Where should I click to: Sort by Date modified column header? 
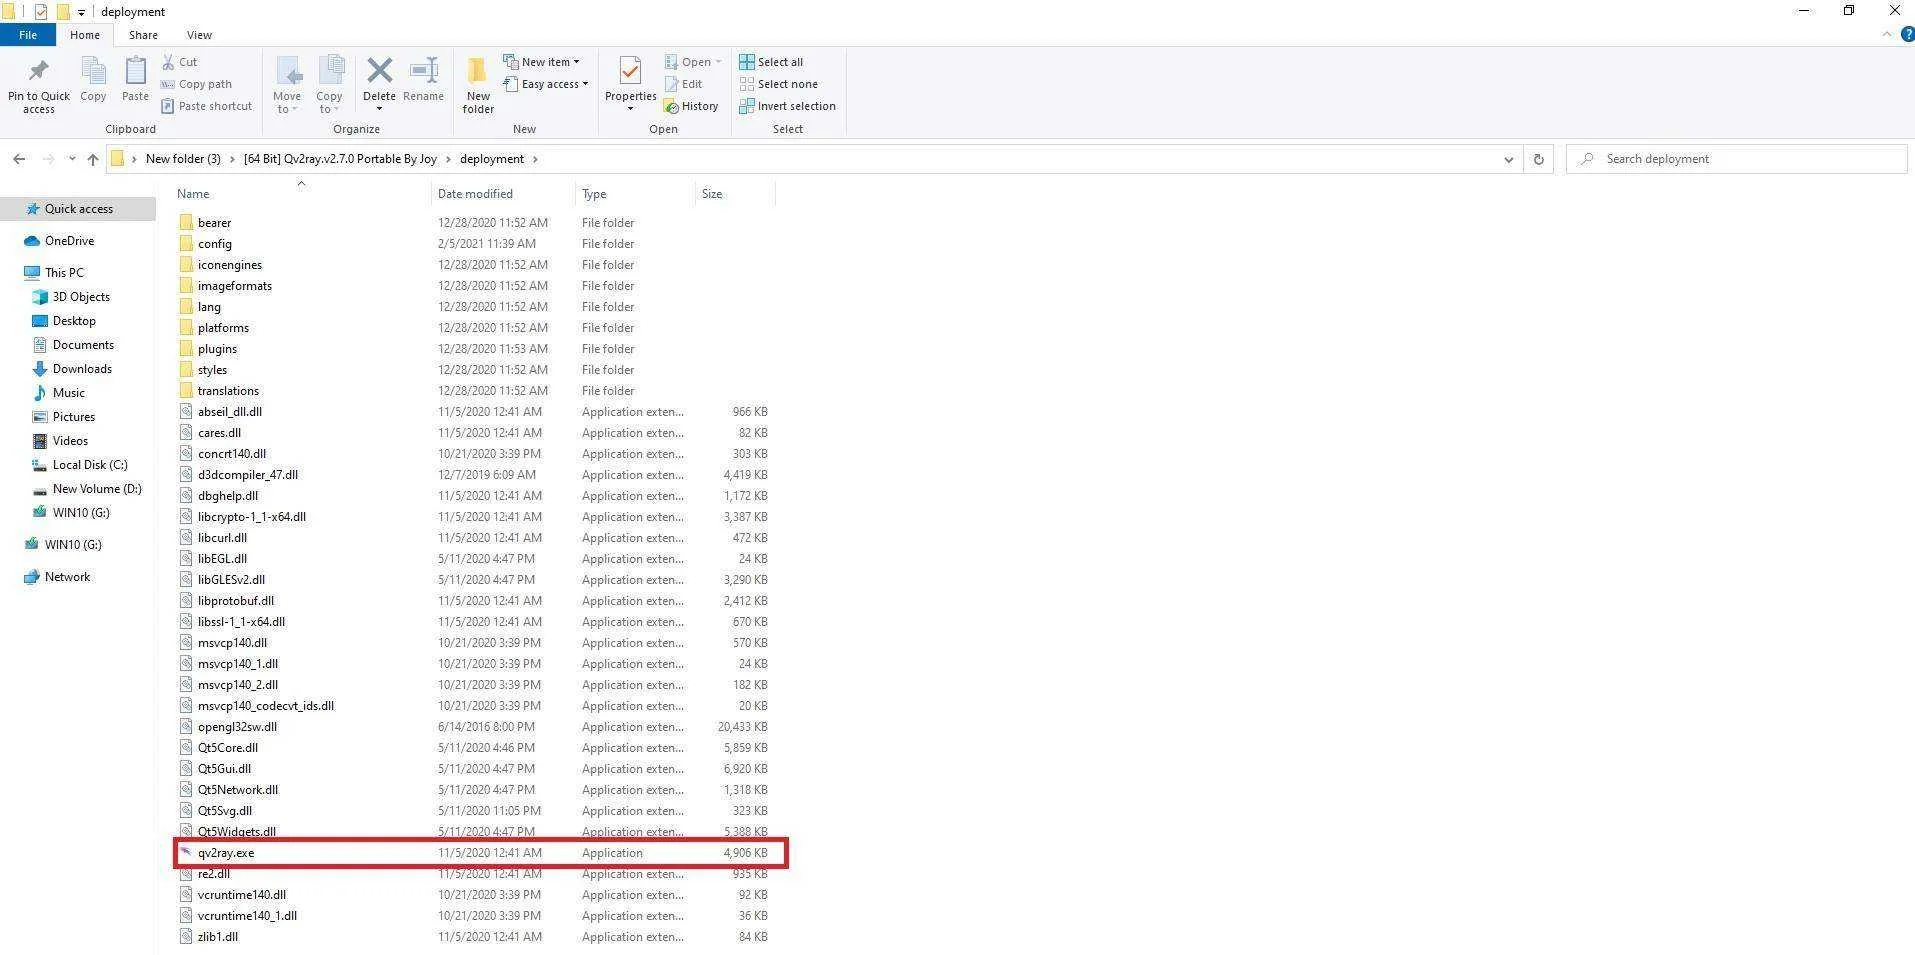tap(503, 194)
